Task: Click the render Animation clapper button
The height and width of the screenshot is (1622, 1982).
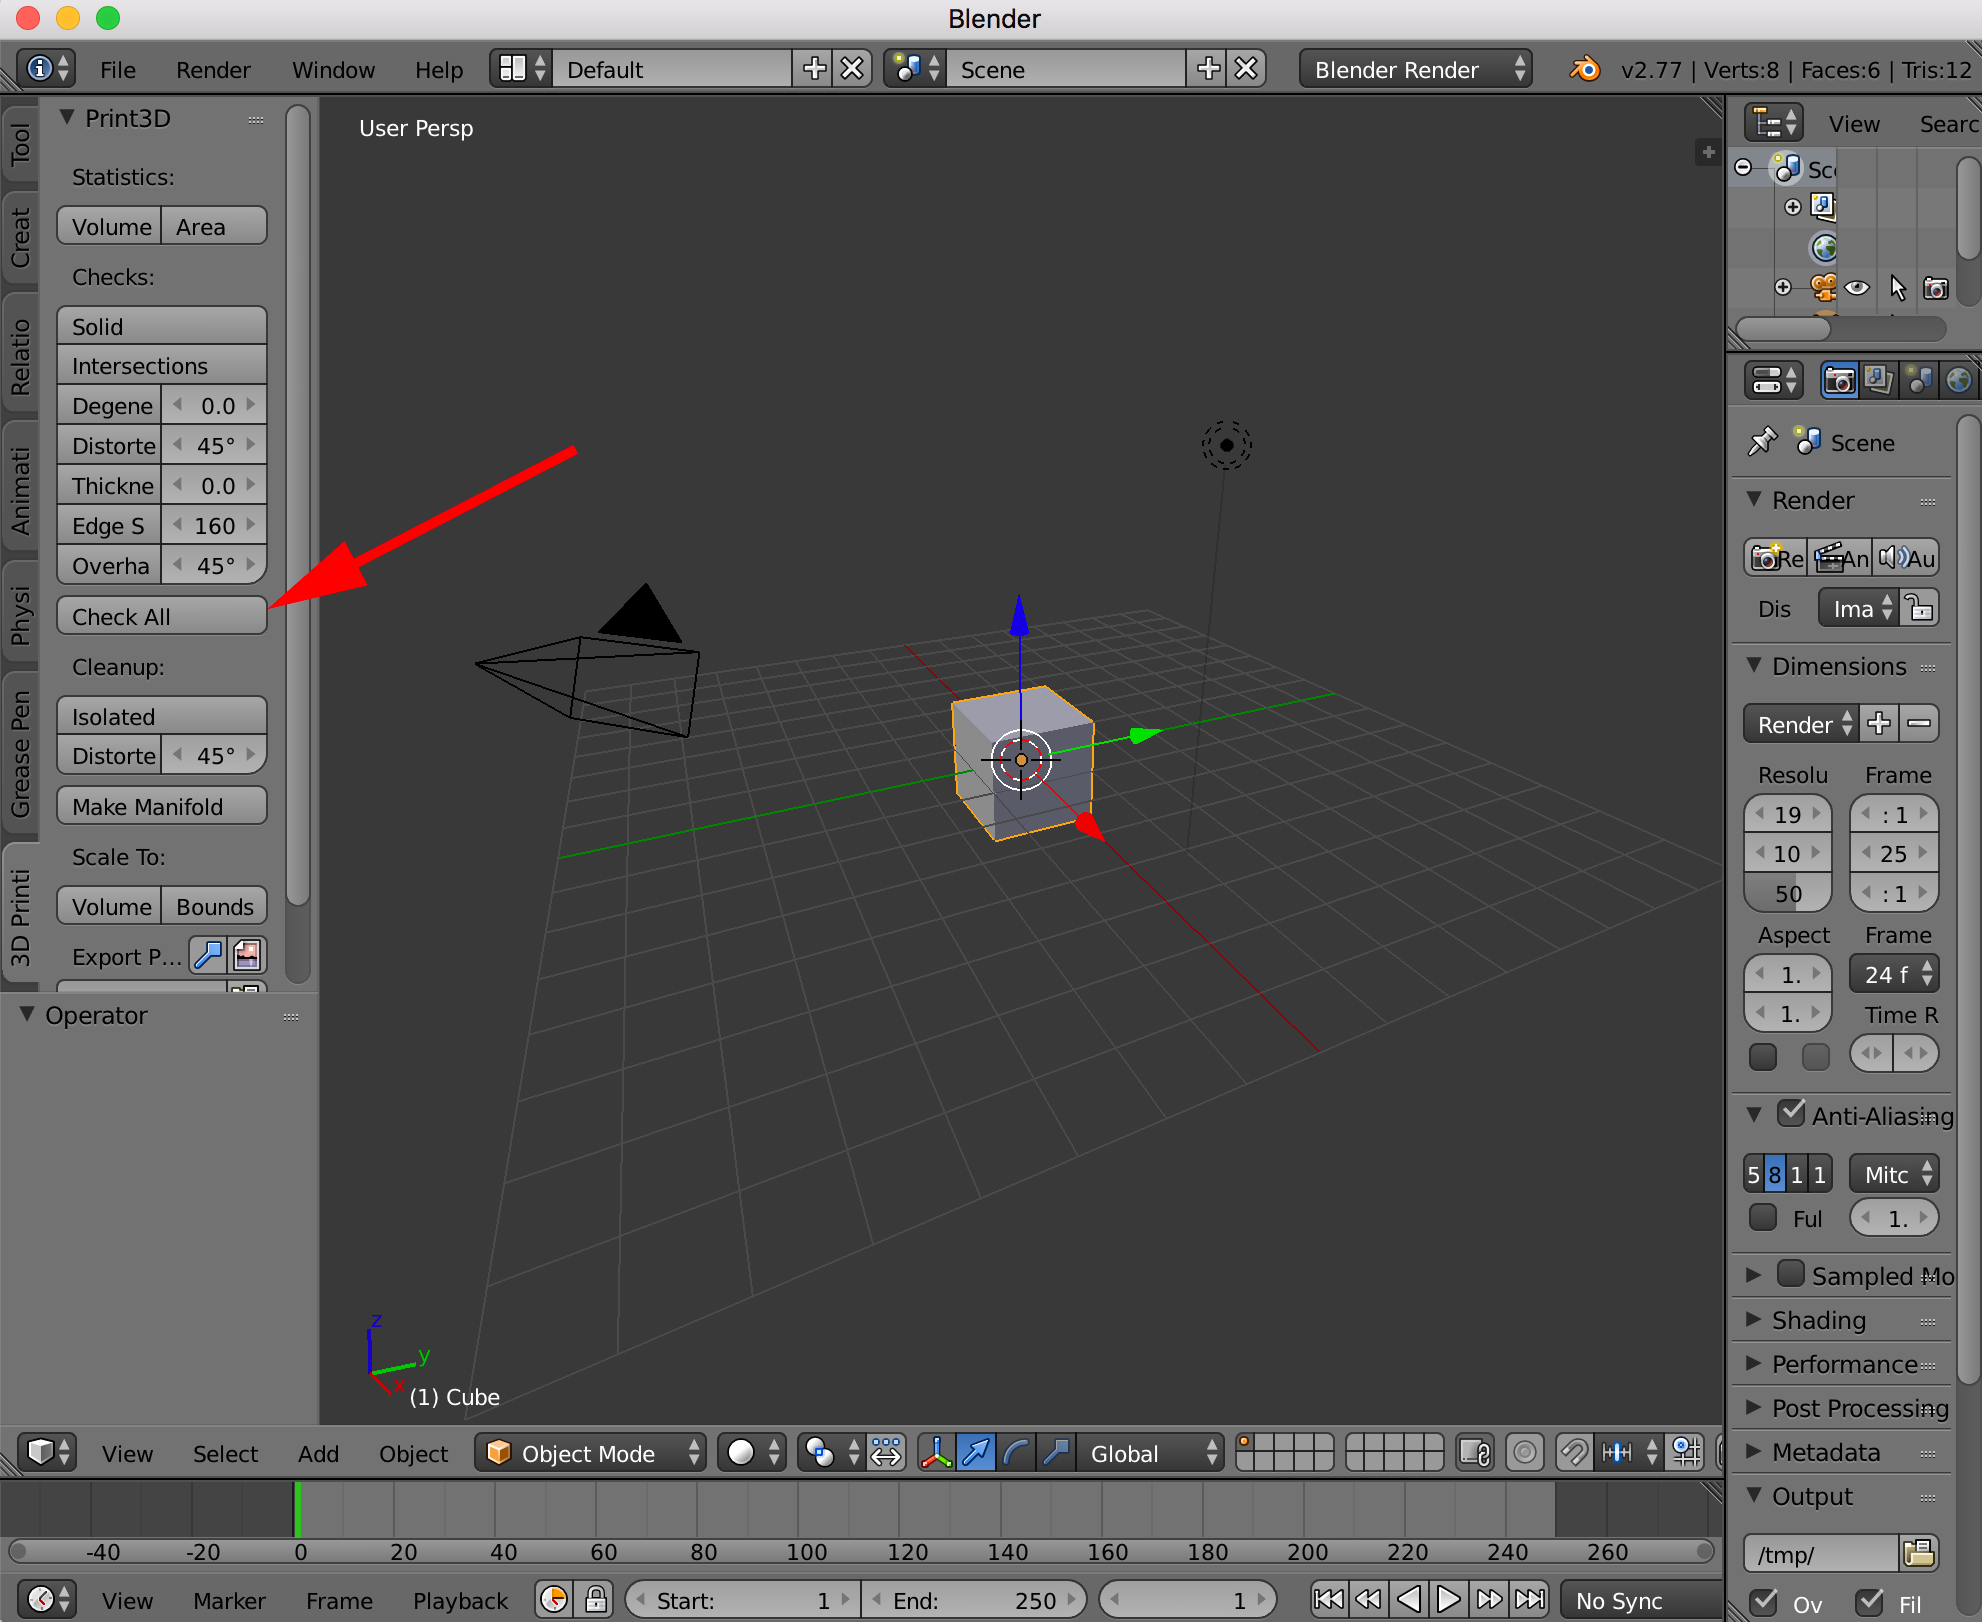Action: pos(1841,558)
